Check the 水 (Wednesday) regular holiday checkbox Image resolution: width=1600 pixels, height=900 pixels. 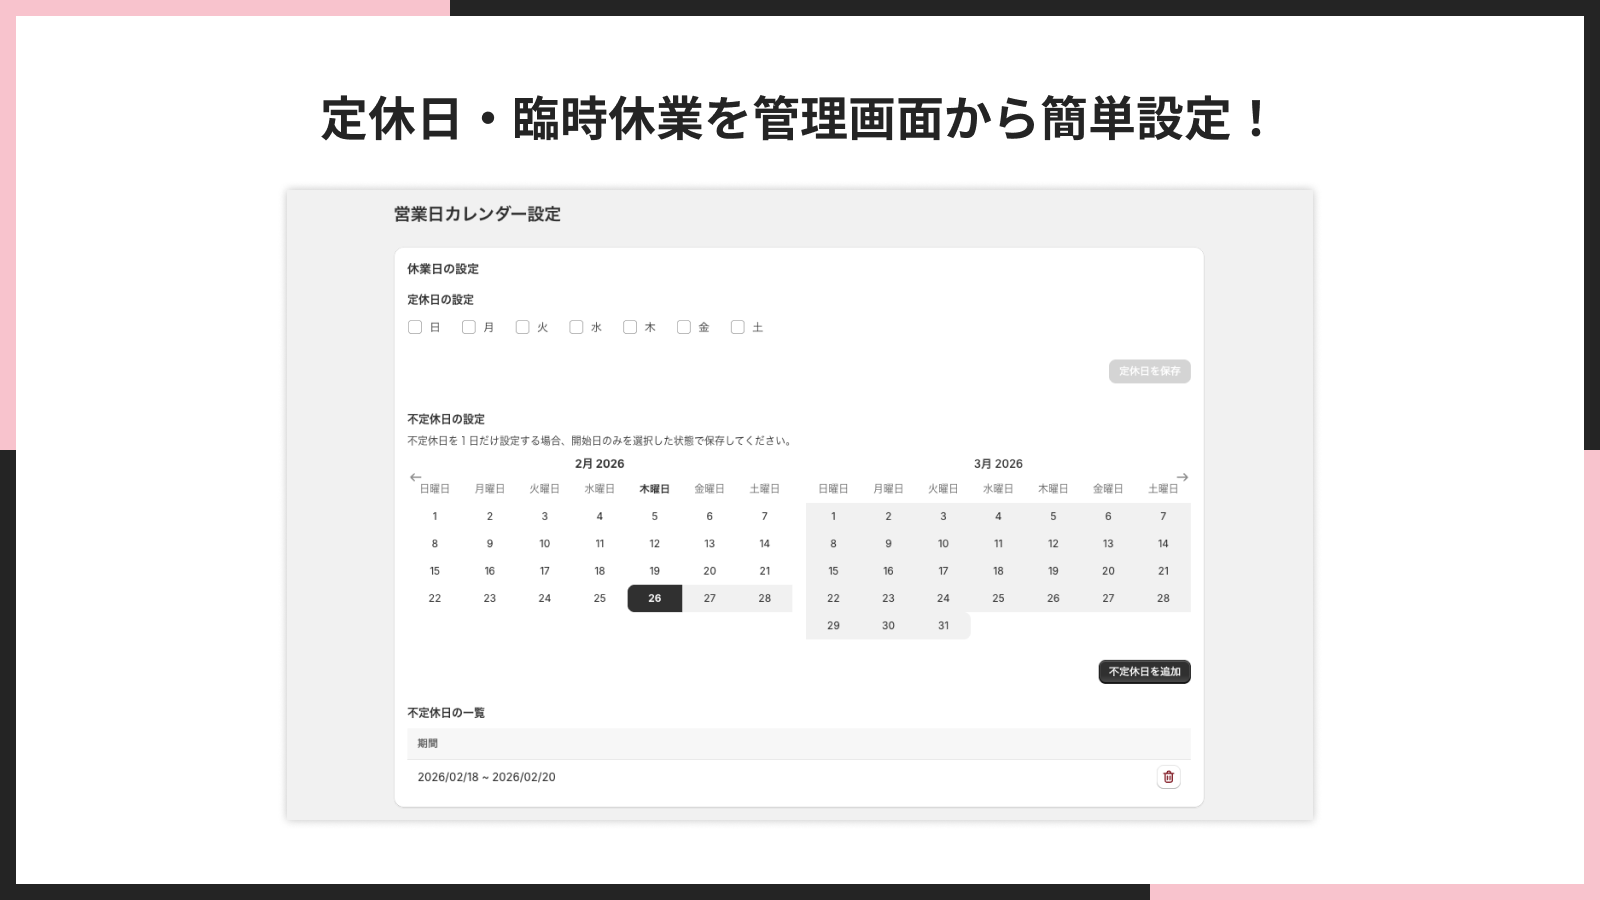coord(576,327)
